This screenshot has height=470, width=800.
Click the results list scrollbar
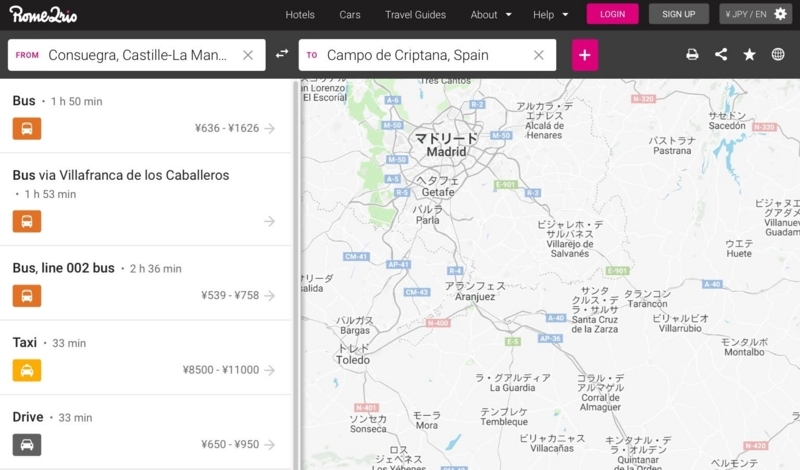click(295, 275)
